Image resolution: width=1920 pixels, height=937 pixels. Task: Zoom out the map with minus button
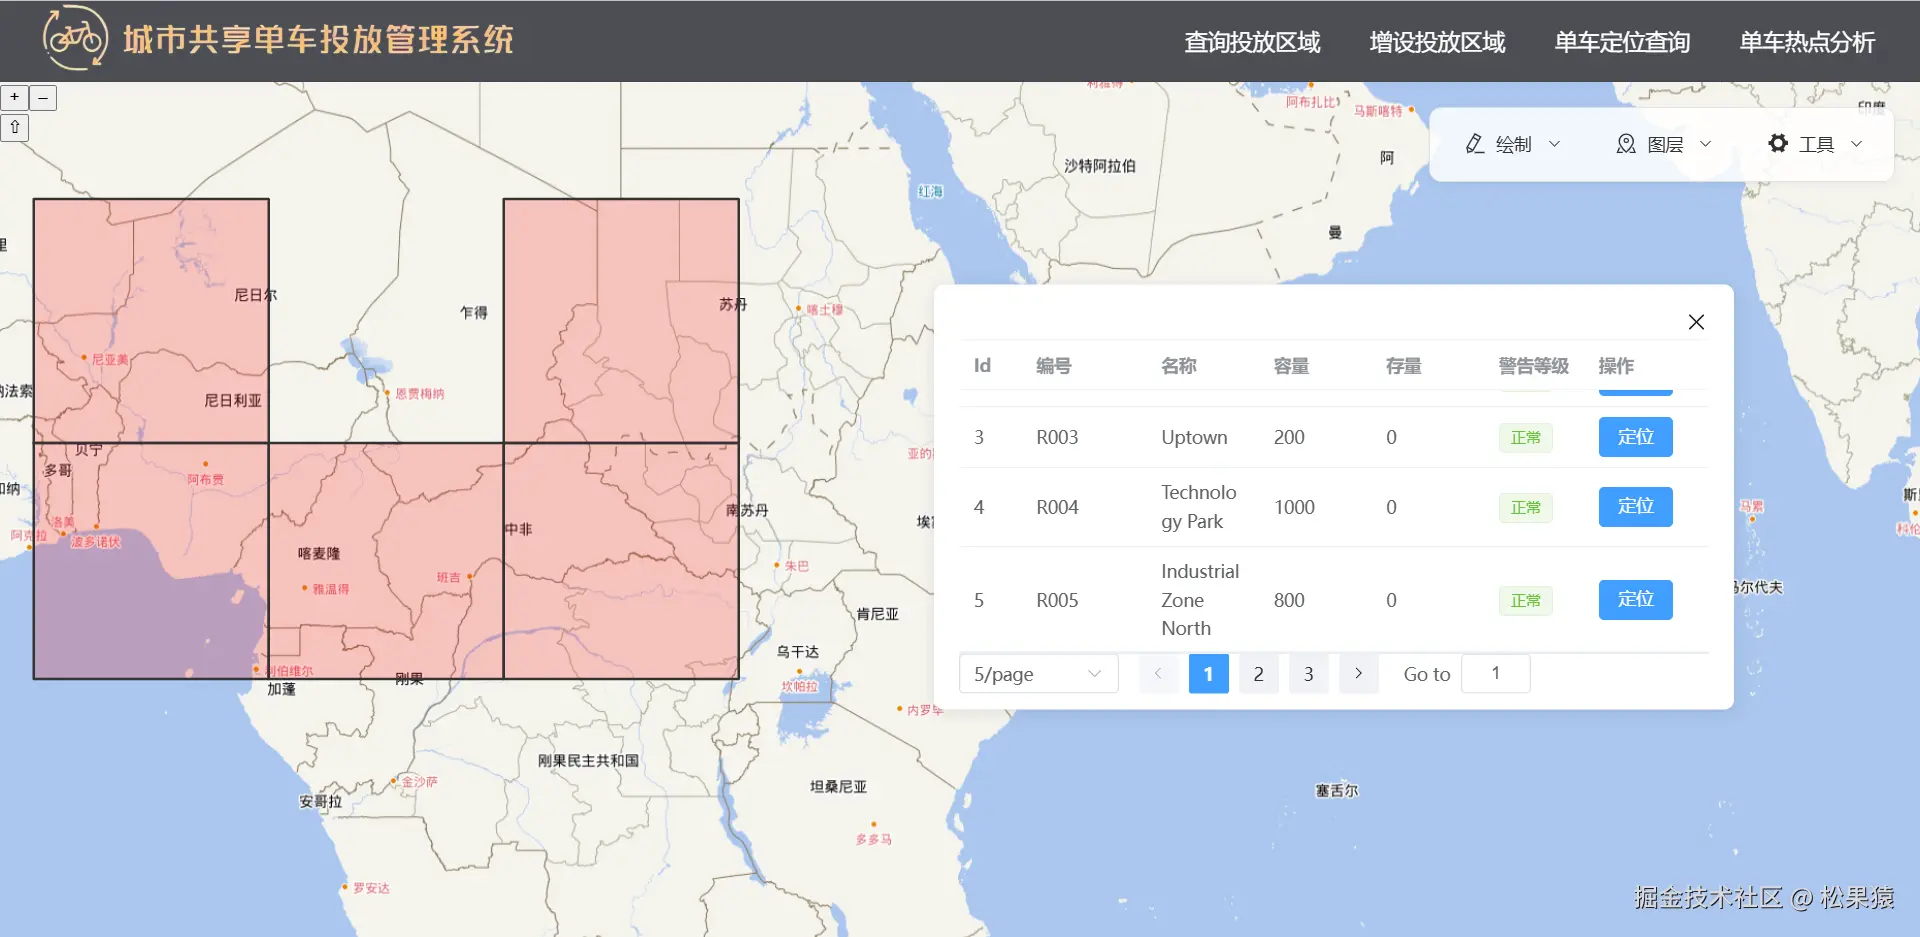tap(43, 98)
